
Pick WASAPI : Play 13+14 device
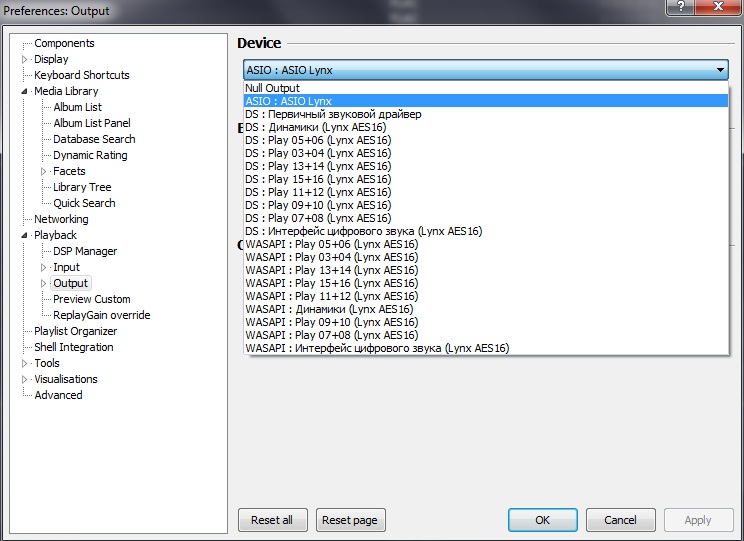tap(486, 270)
